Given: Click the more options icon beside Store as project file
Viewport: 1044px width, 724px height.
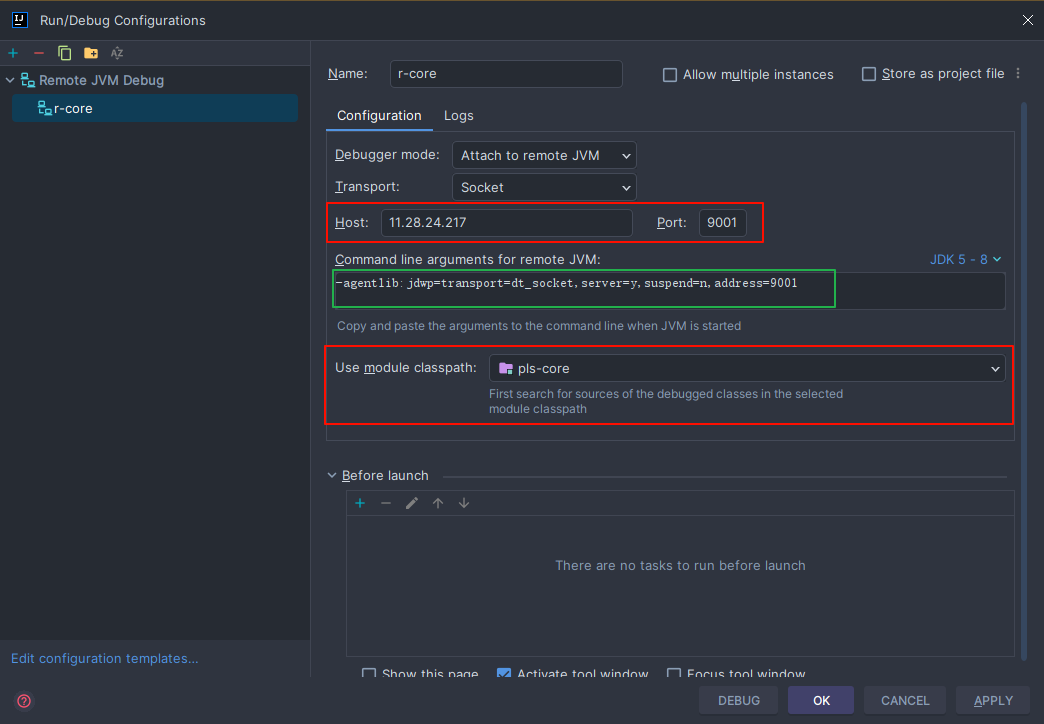Looking at the screenshot, I should tap(1018, 74).
